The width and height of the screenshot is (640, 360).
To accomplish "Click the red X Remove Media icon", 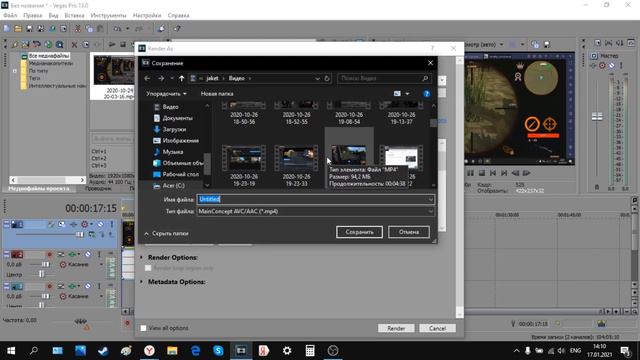I will click(x=74, y=44).
